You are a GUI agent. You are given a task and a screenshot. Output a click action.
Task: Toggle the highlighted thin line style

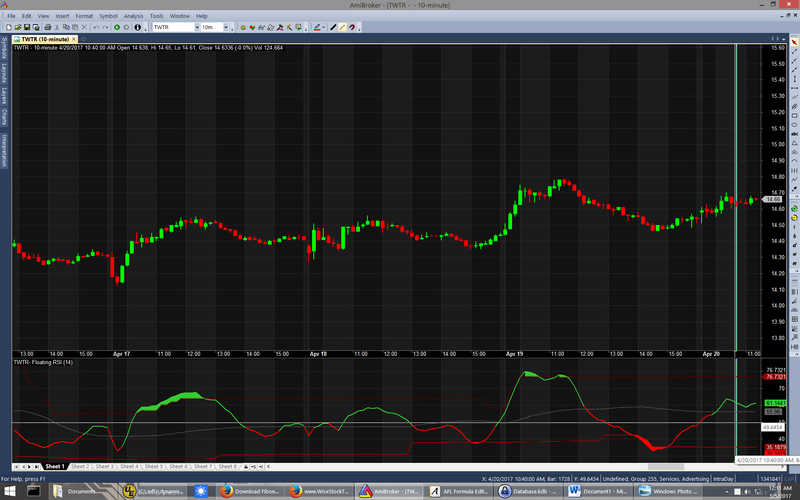tap(342, 27)
